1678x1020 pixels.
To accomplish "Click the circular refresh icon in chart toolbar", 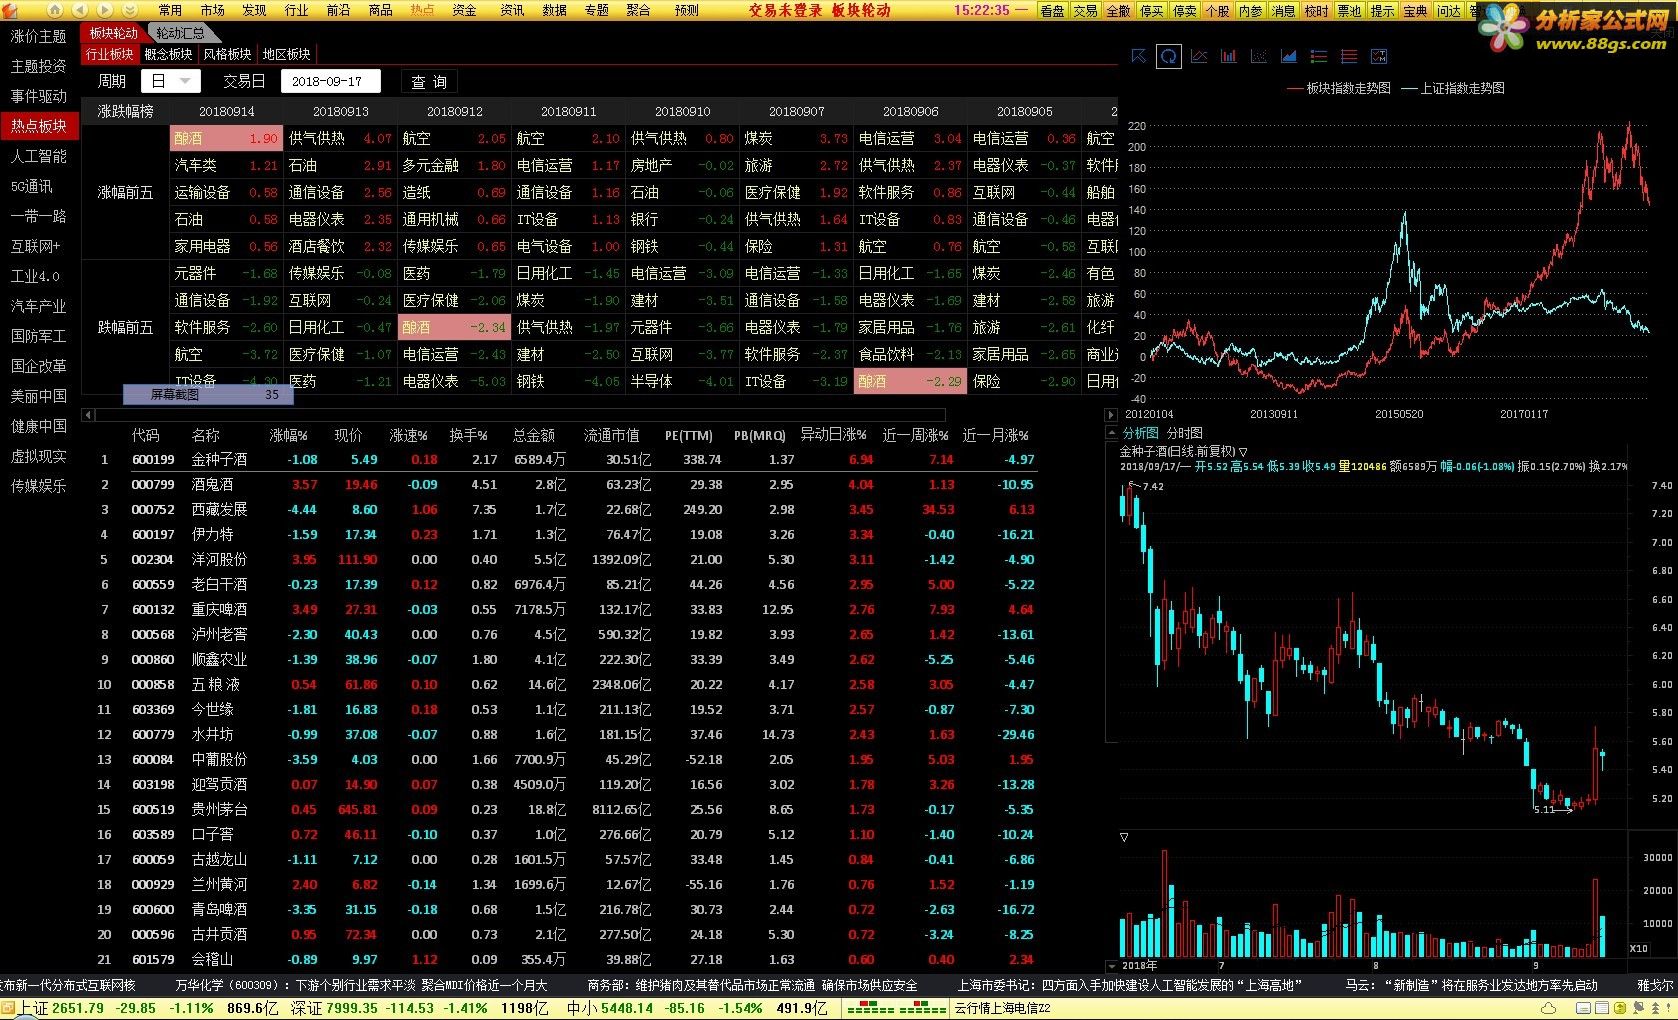I will pos(1168,57).
